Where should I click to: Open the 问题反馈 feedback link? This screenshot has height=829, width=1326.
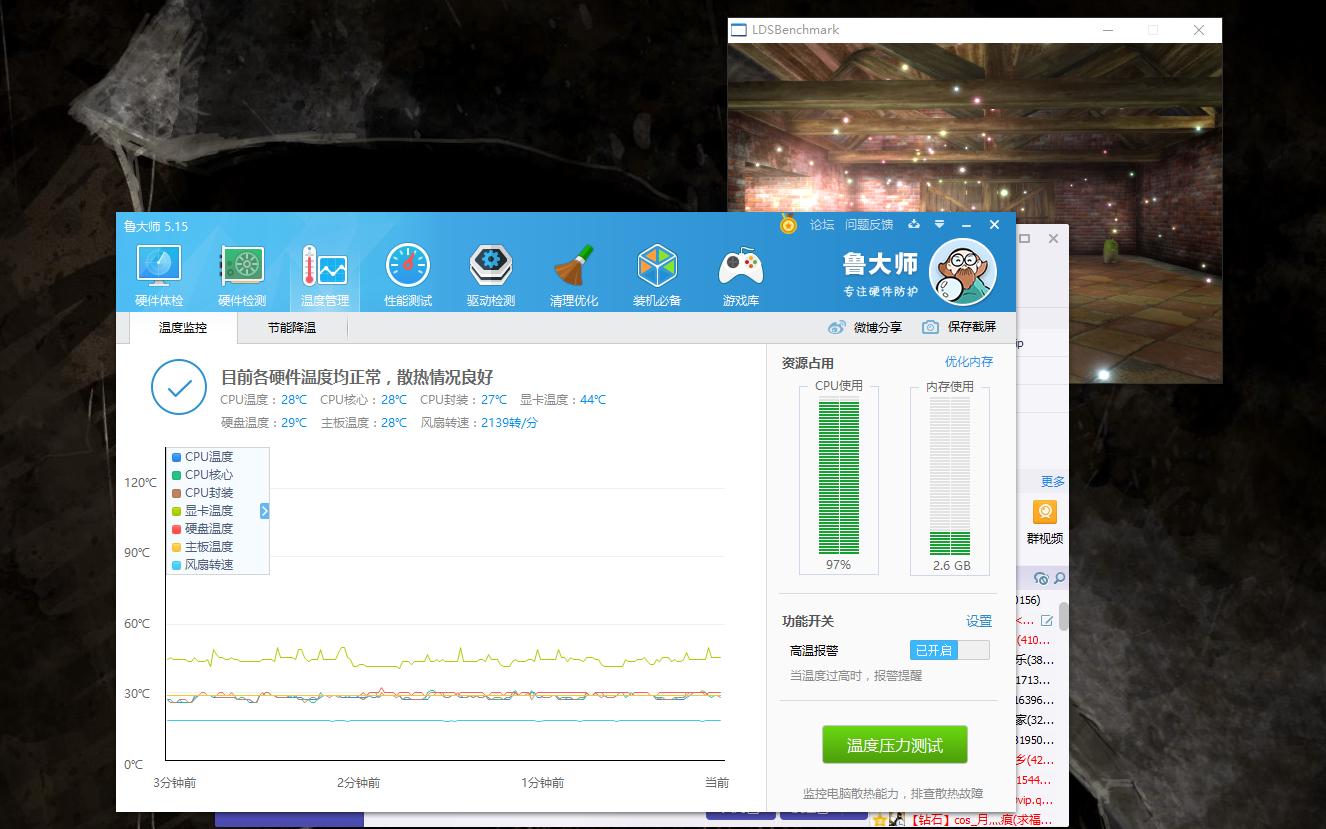[x=869, y=225]
